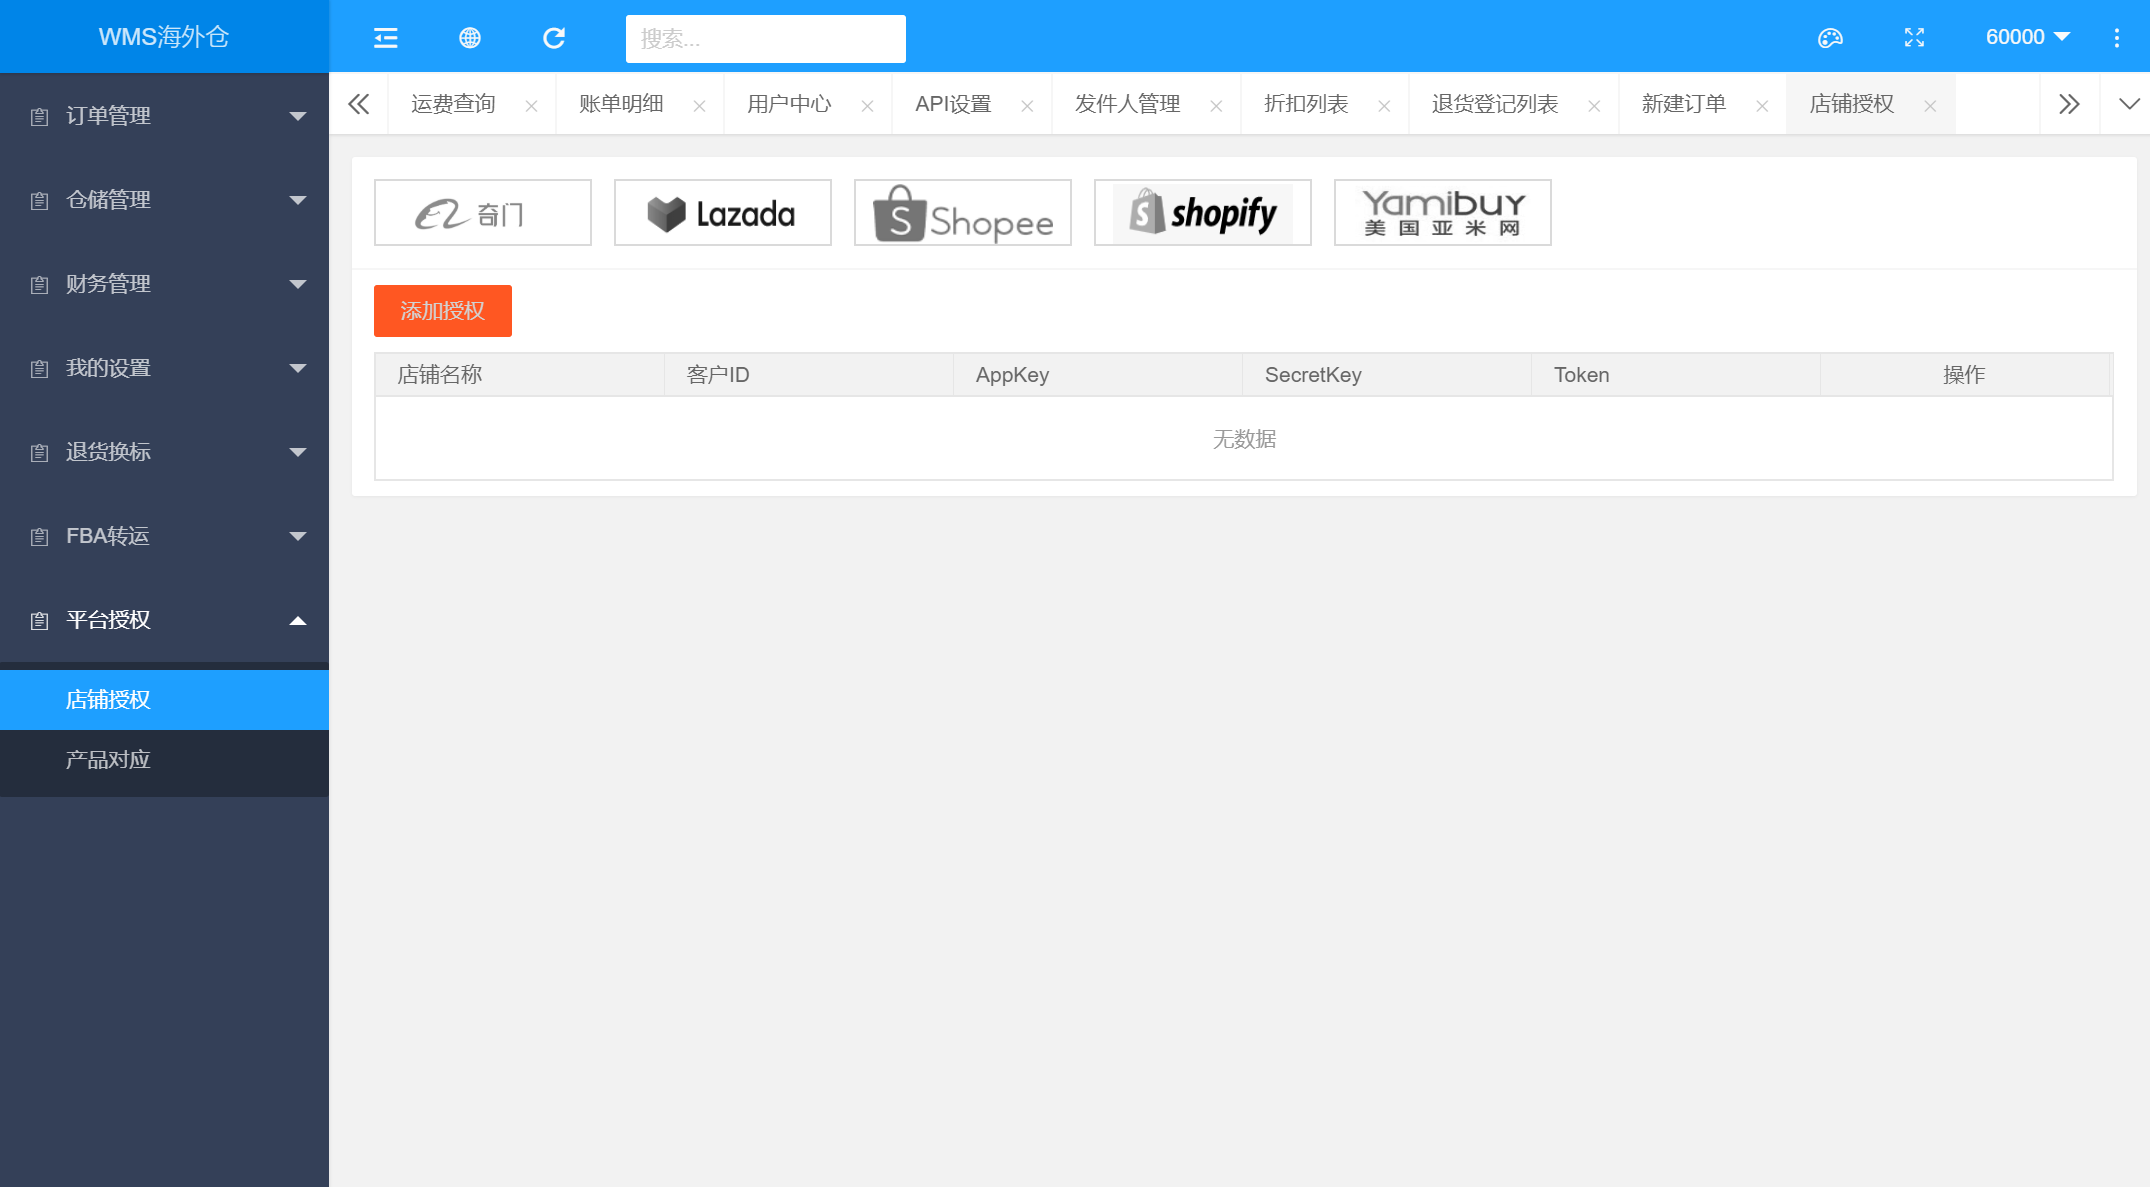Open the vertical three-dot more menu

pyautogui.click(x=2117, y=38)
